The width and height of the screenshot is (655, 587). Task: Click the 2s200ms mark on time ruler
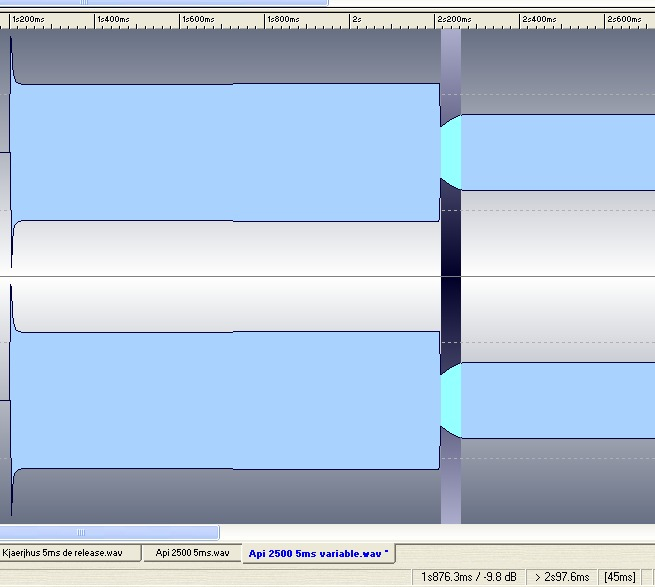pyautogui.click(x=454, y=19)
